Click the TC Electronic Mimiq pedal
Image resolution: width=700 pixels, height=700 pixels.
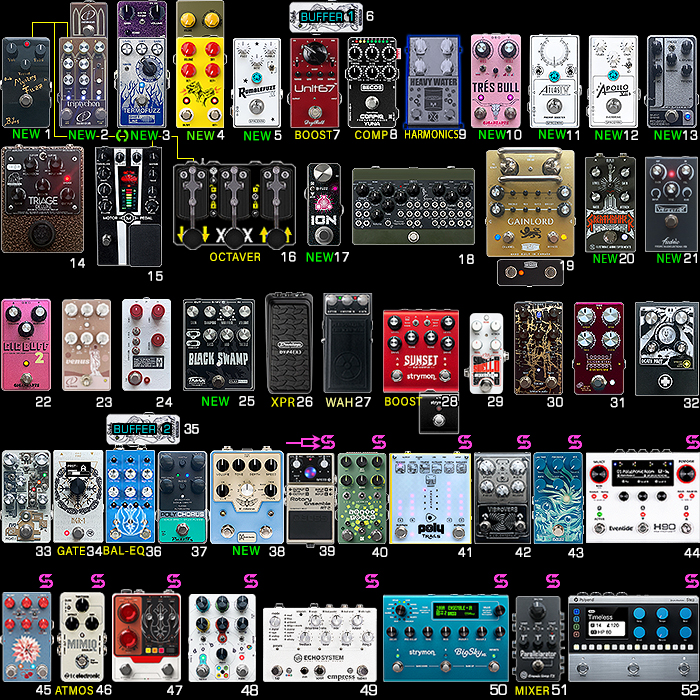82,637
